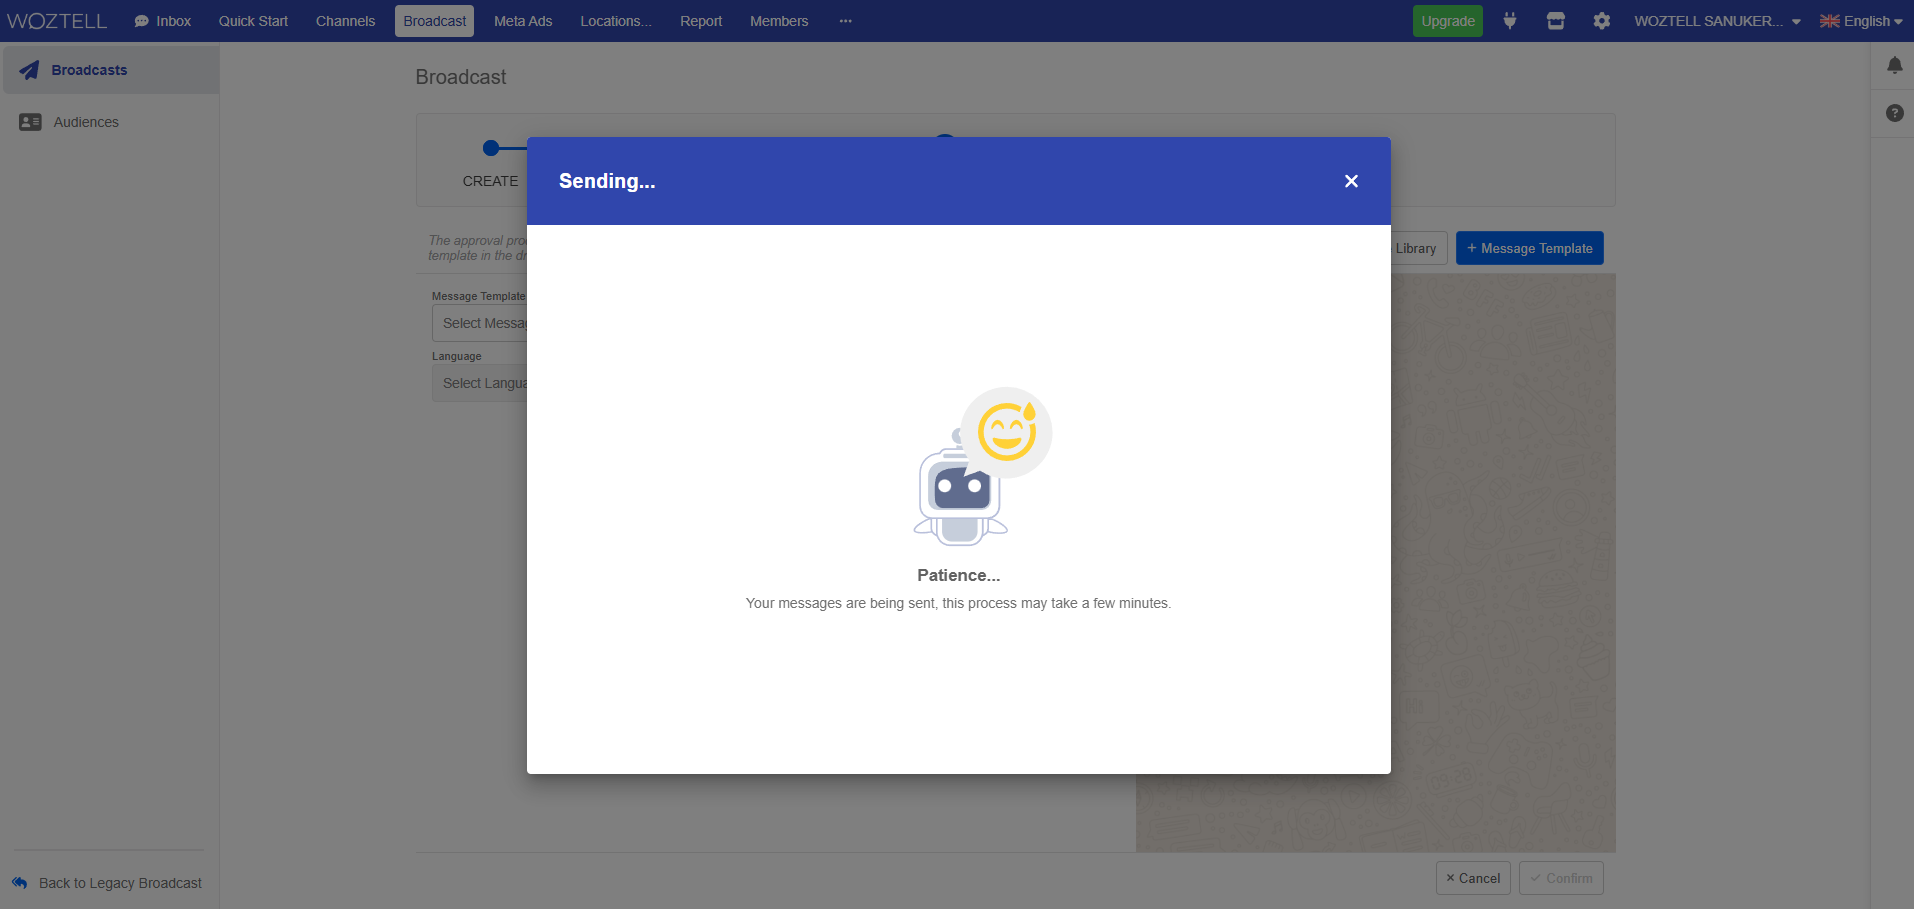Click the Upgrade button
This screenshot has height=909, width=1914.
click(x=1447, y=21)
